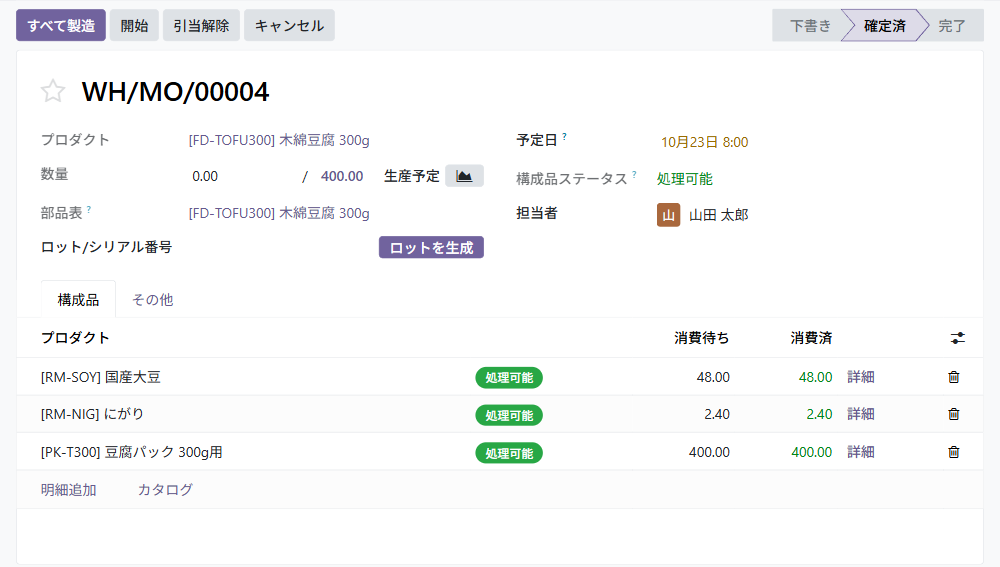Delete the にがり component row

point(953,414)
